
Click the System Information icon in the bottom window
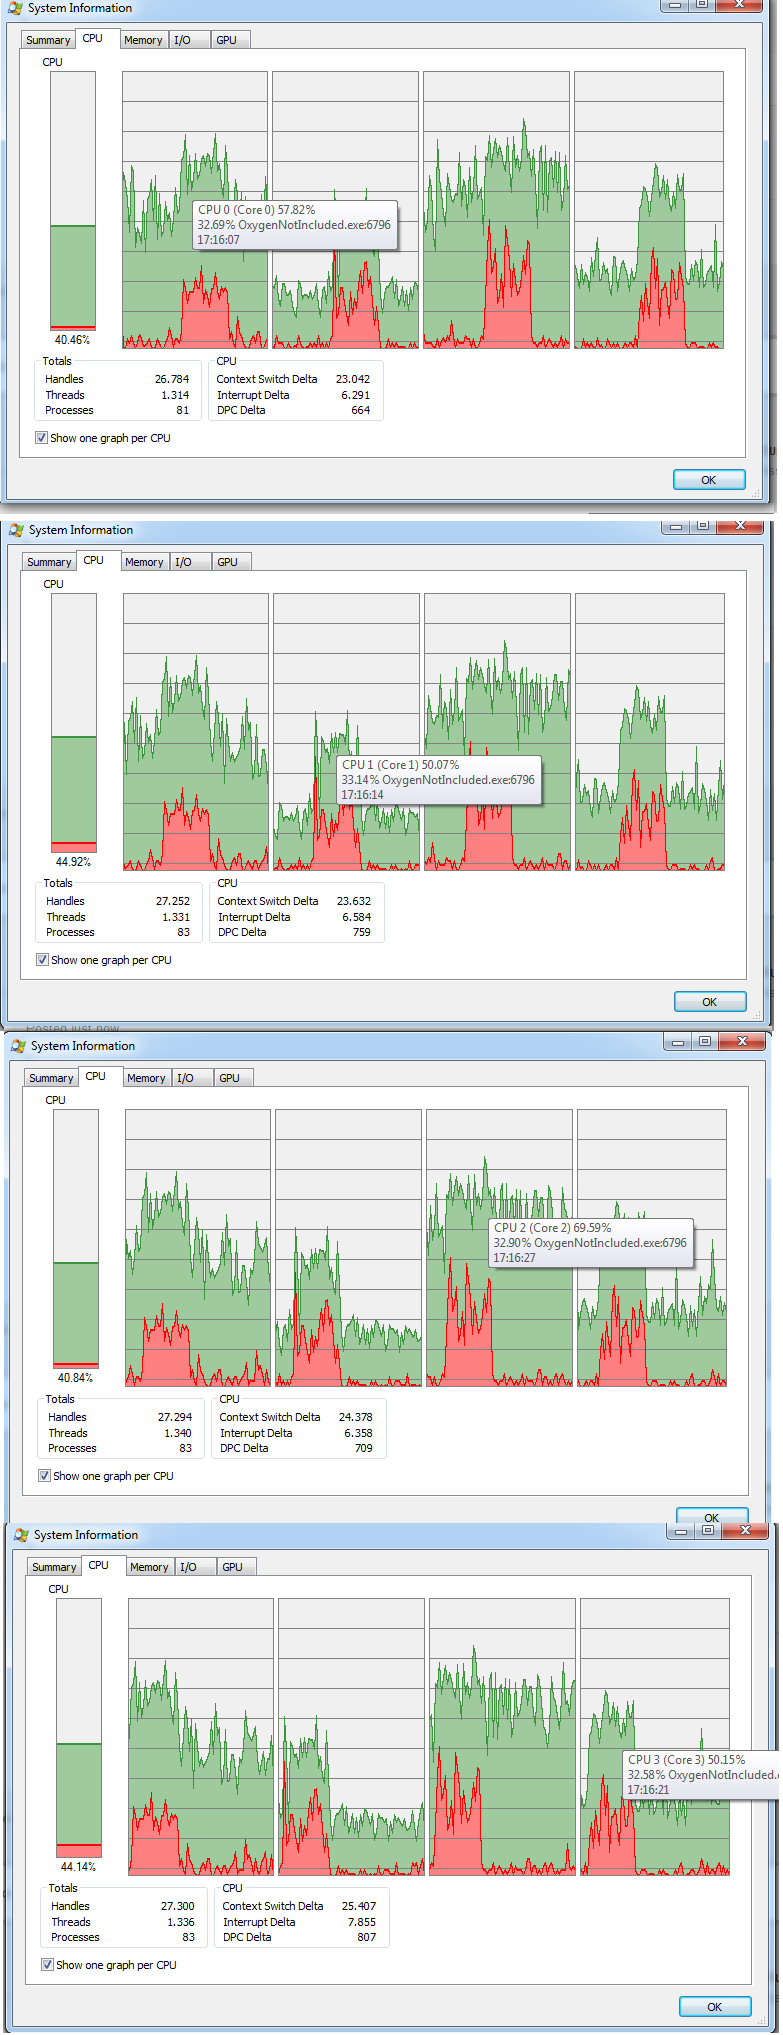21,1535
